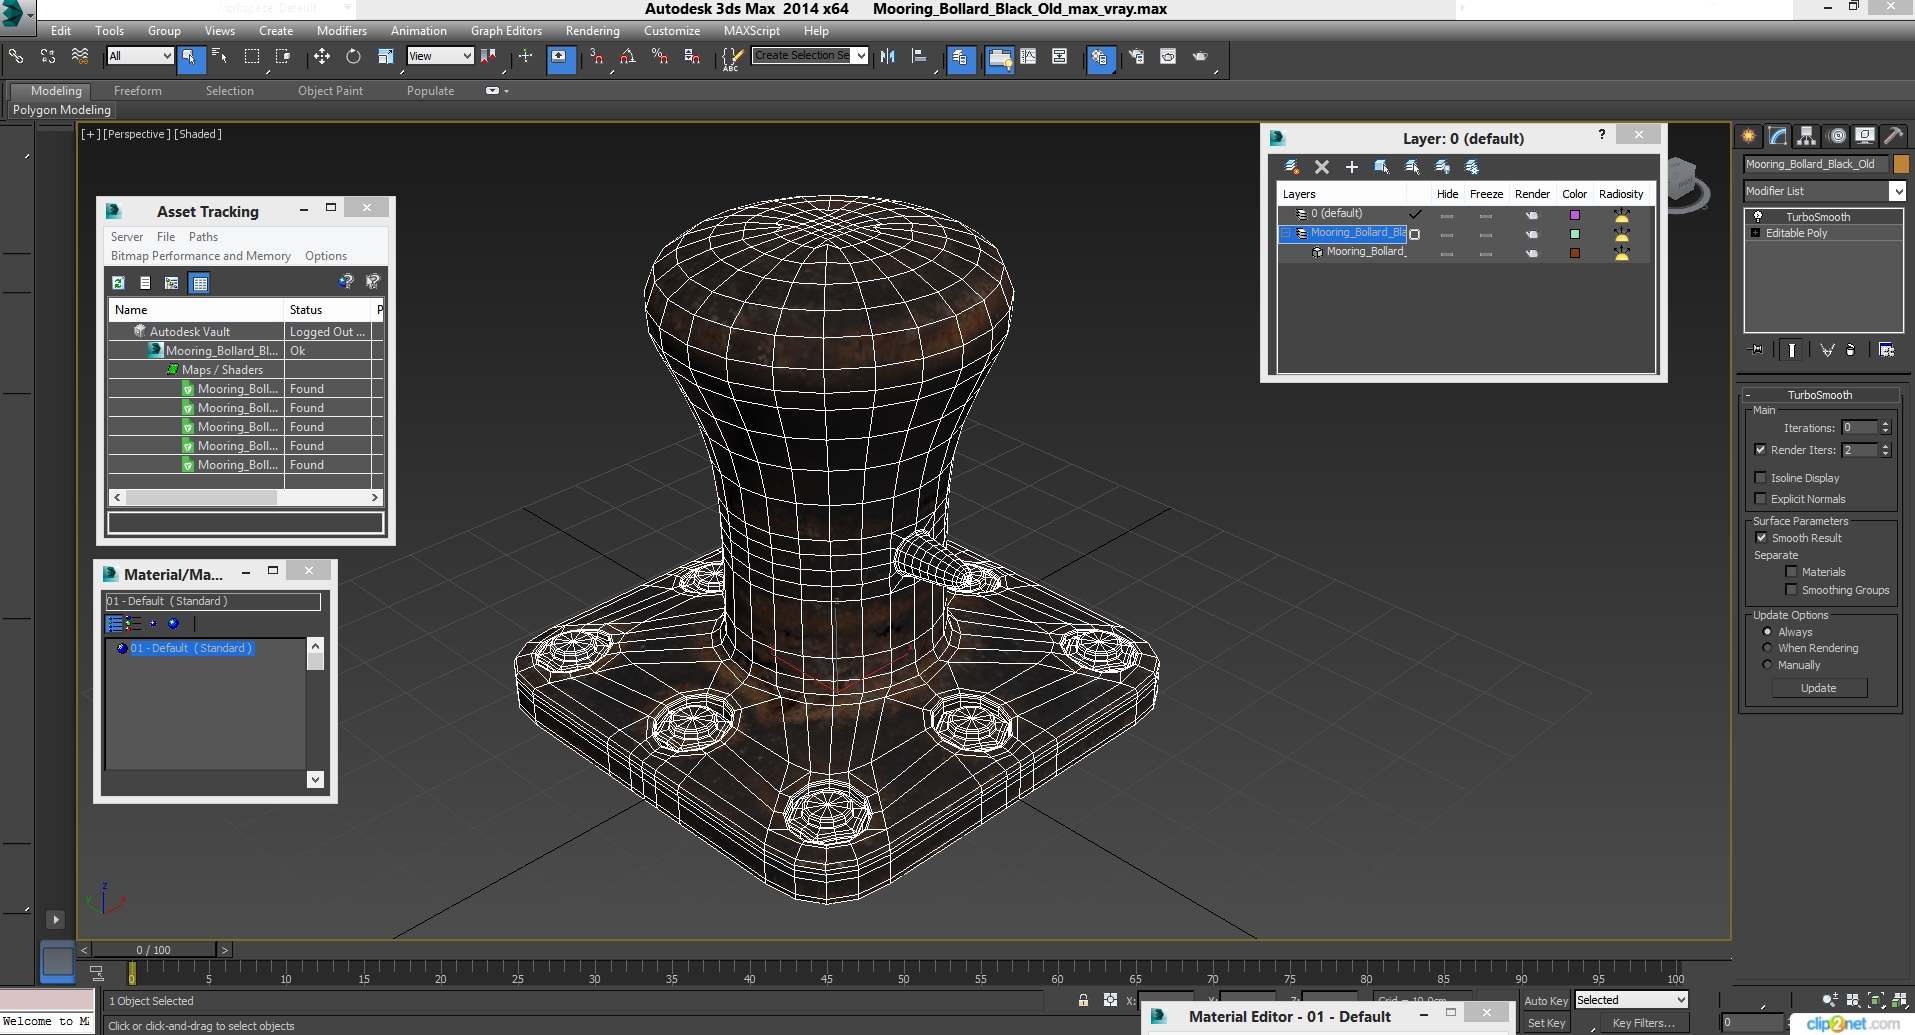Viewport: 1915px width, 1035px height.
Task: Expand the Editable Poly modifier
Action: point(1755,233)
